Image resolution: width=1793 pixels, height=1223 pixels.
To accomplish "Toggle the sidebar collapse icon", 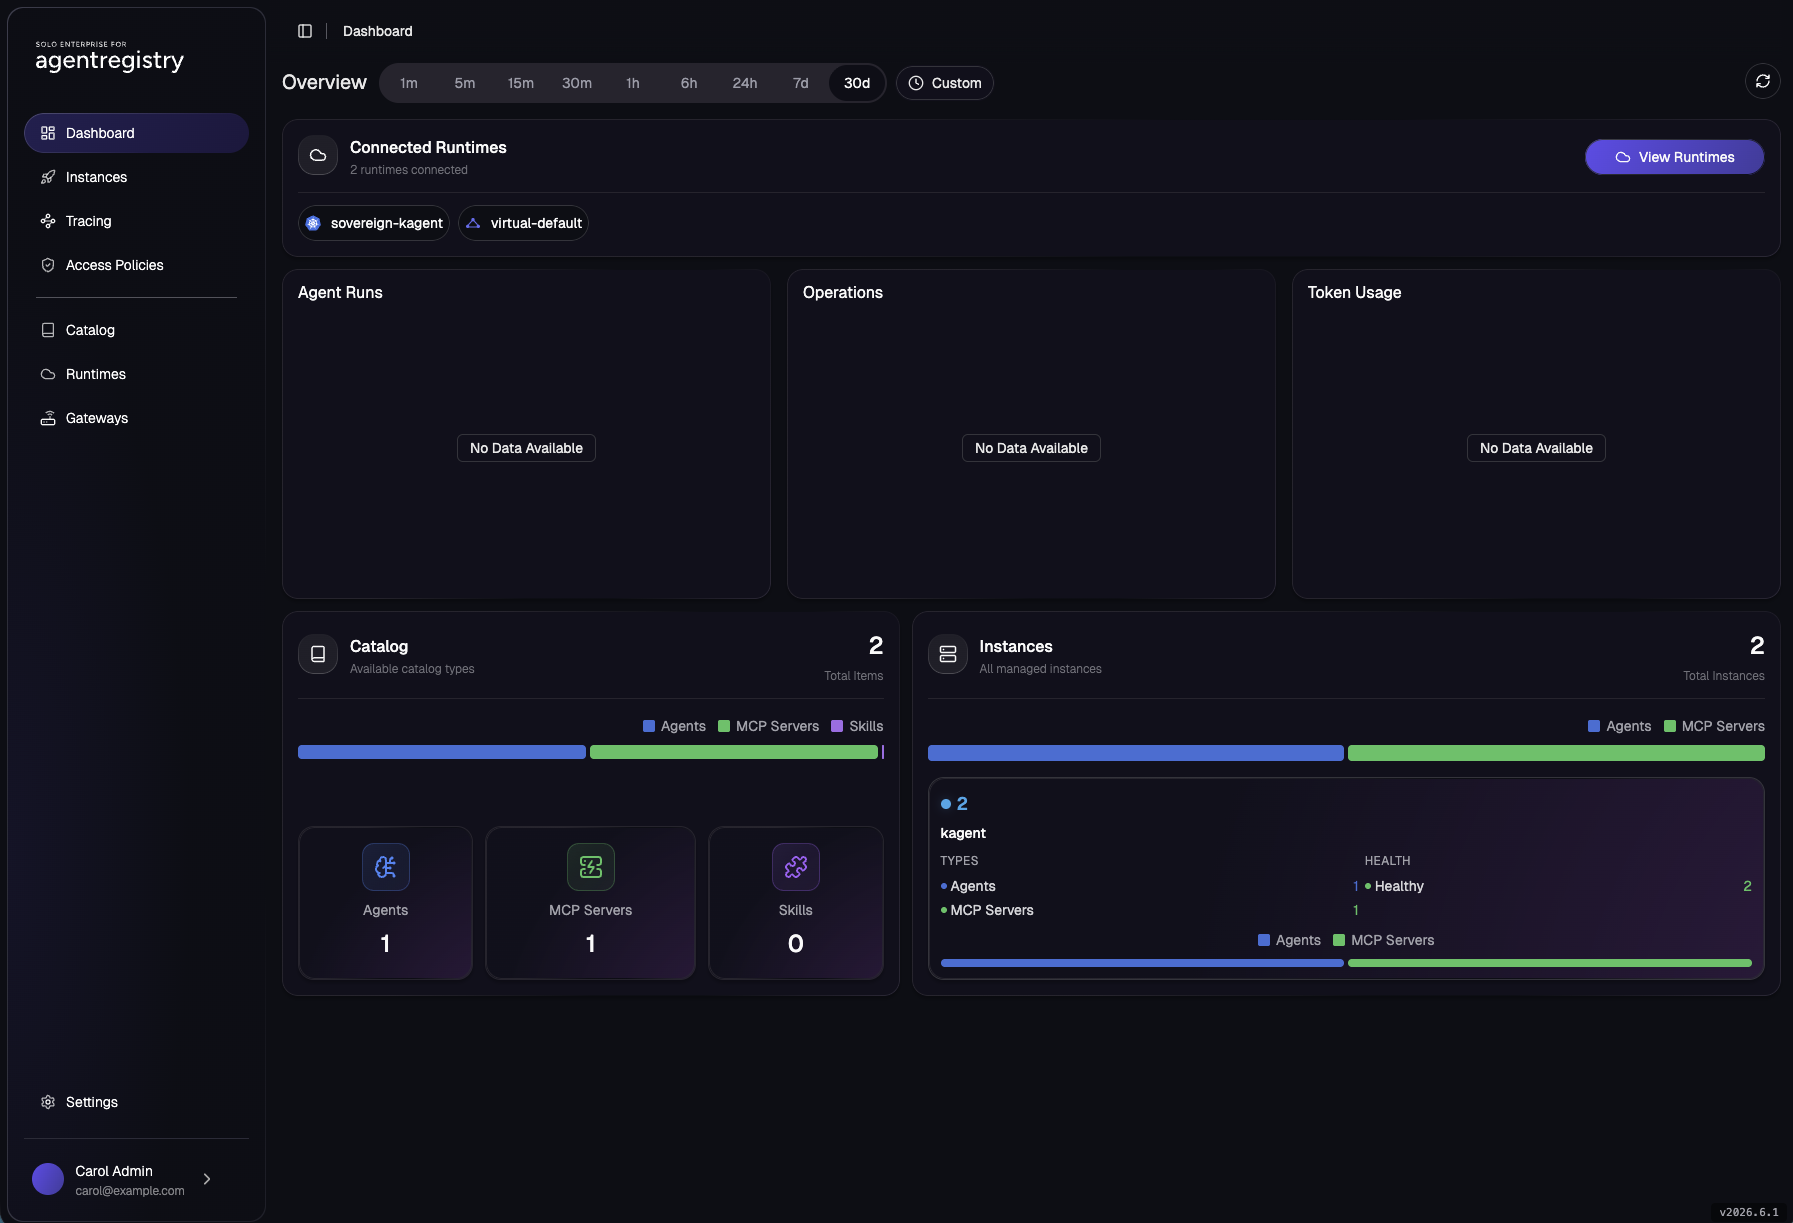I will [x=305, y=31].
